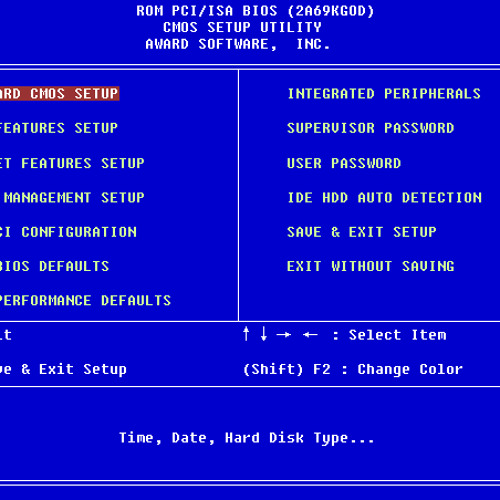
Task: Choose USER PASSWORD entry
Action: click(x=344, y=163)
